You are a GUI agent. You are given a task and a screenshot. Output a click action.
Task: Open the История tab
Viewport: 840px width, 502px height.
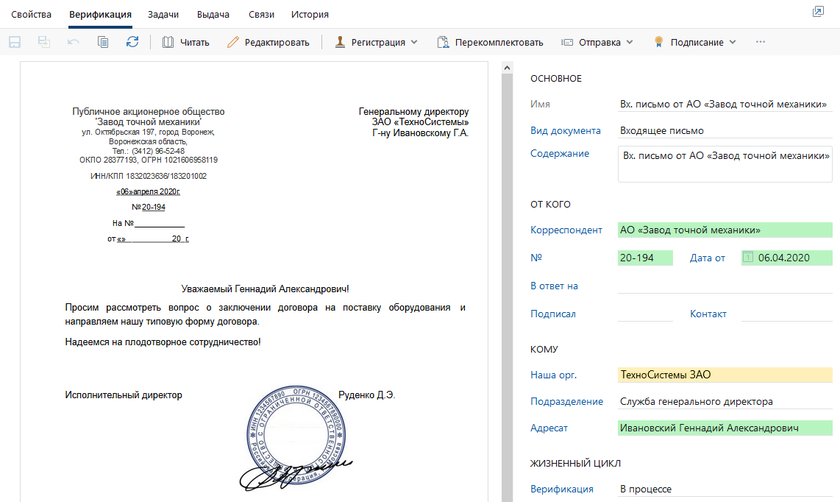[x=309, y=14]
